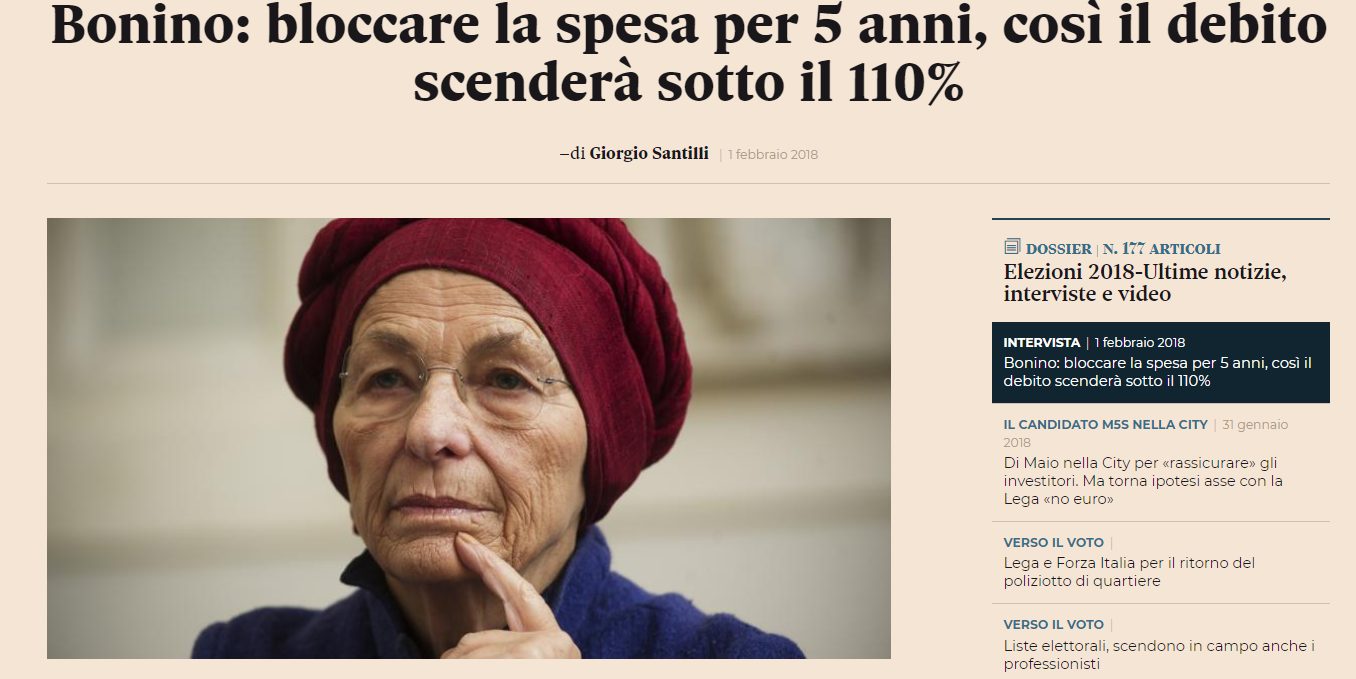Click the sidebar date '1 febbraio 2018'
Image resolution: width=1356 pixels, height=679 pixels.
pos(1140,343)
